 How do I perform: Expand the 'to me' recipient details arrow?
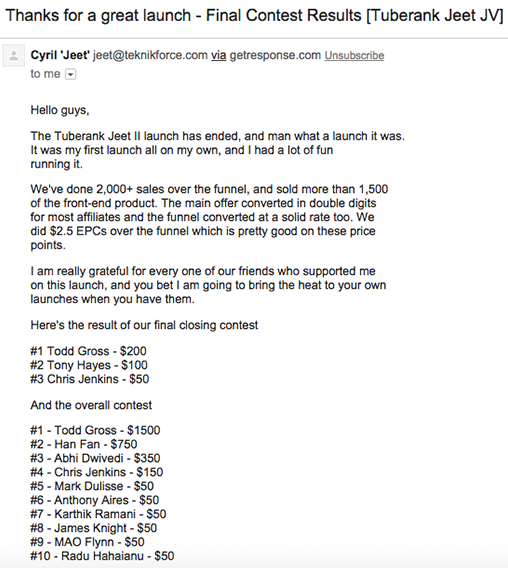70,75
